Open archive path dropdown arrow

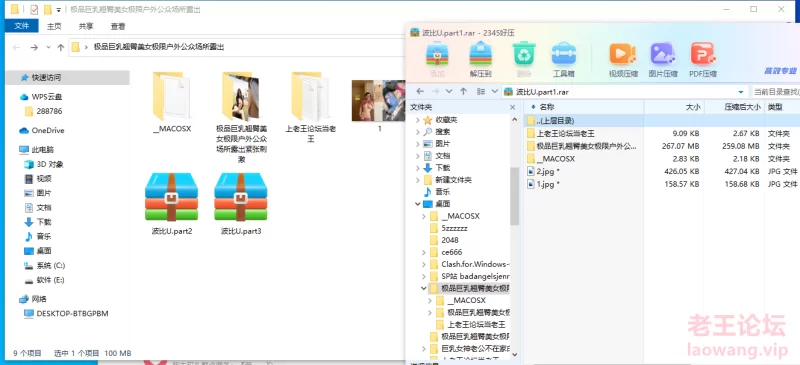[x=741, y=92]
